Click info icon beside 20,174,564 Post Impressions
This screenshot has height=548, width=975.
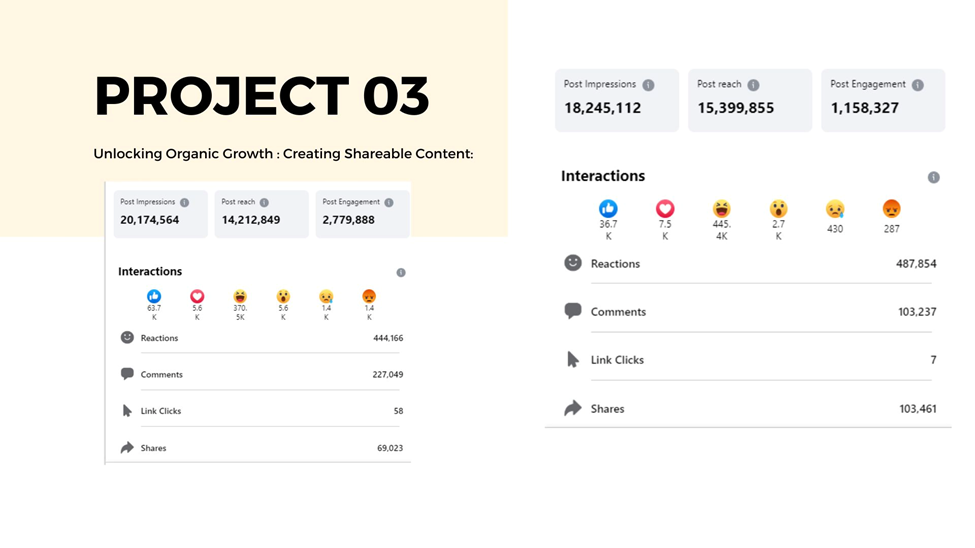(184, 202)
